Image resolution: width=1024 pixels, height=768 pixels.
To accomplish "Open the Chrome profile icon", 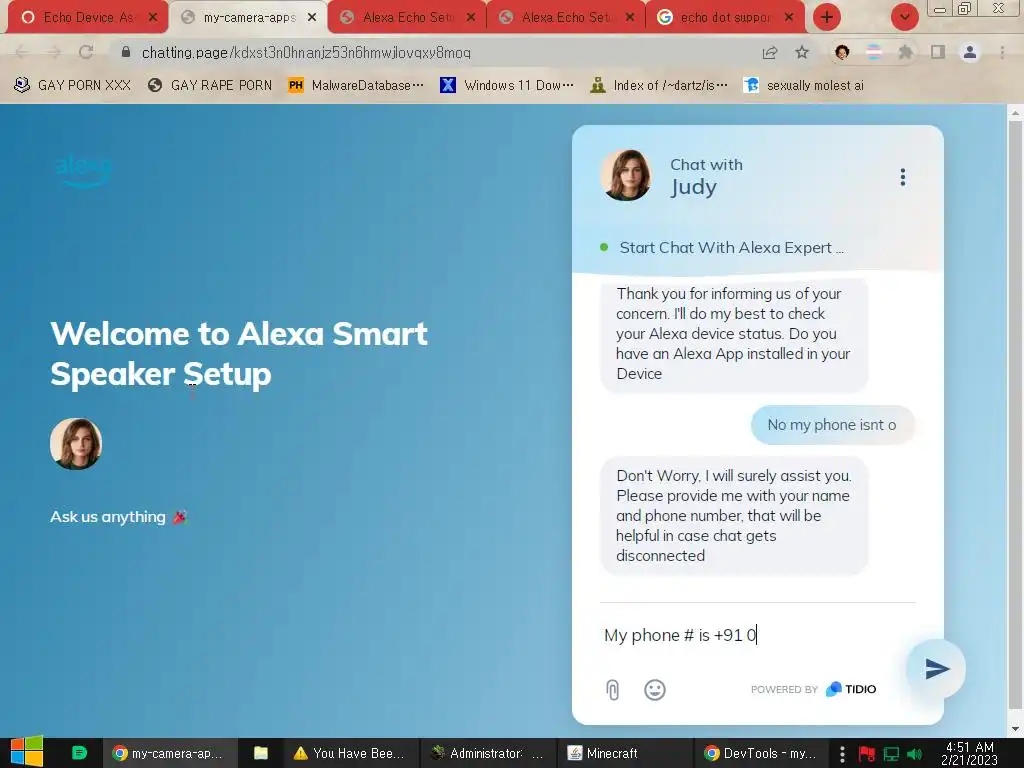I will click(970, 52).
